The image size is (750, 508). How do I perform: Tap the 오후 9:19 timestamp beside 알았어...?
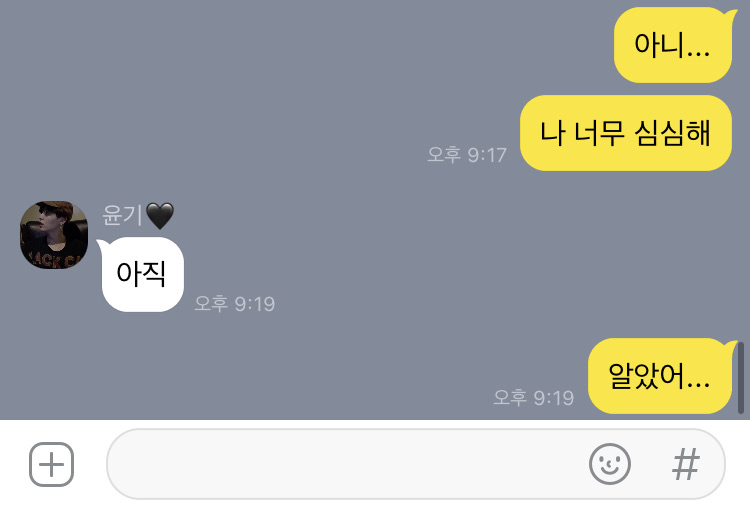click(x=534, y=398)
